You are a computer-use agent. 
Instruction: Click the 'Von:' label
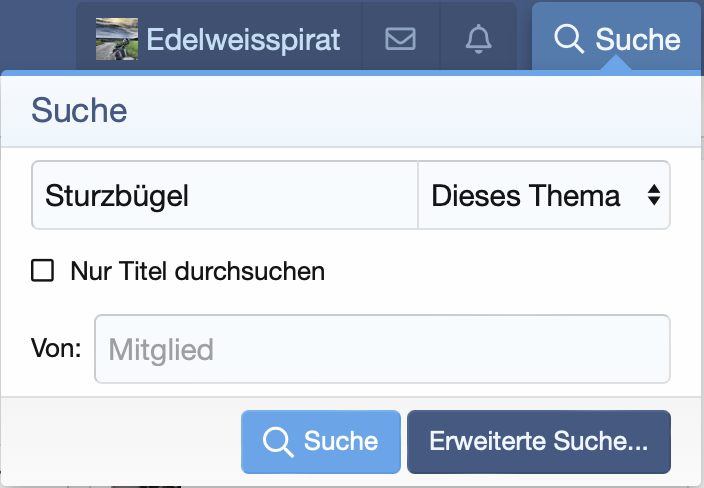[56, 349]
